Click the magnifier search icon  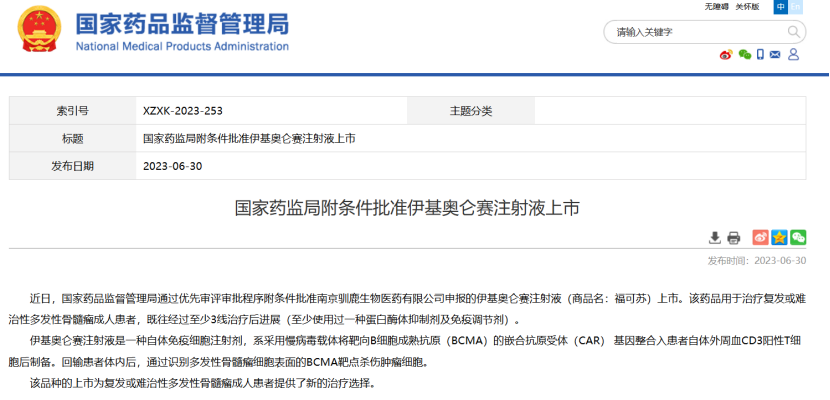(793, 32)
